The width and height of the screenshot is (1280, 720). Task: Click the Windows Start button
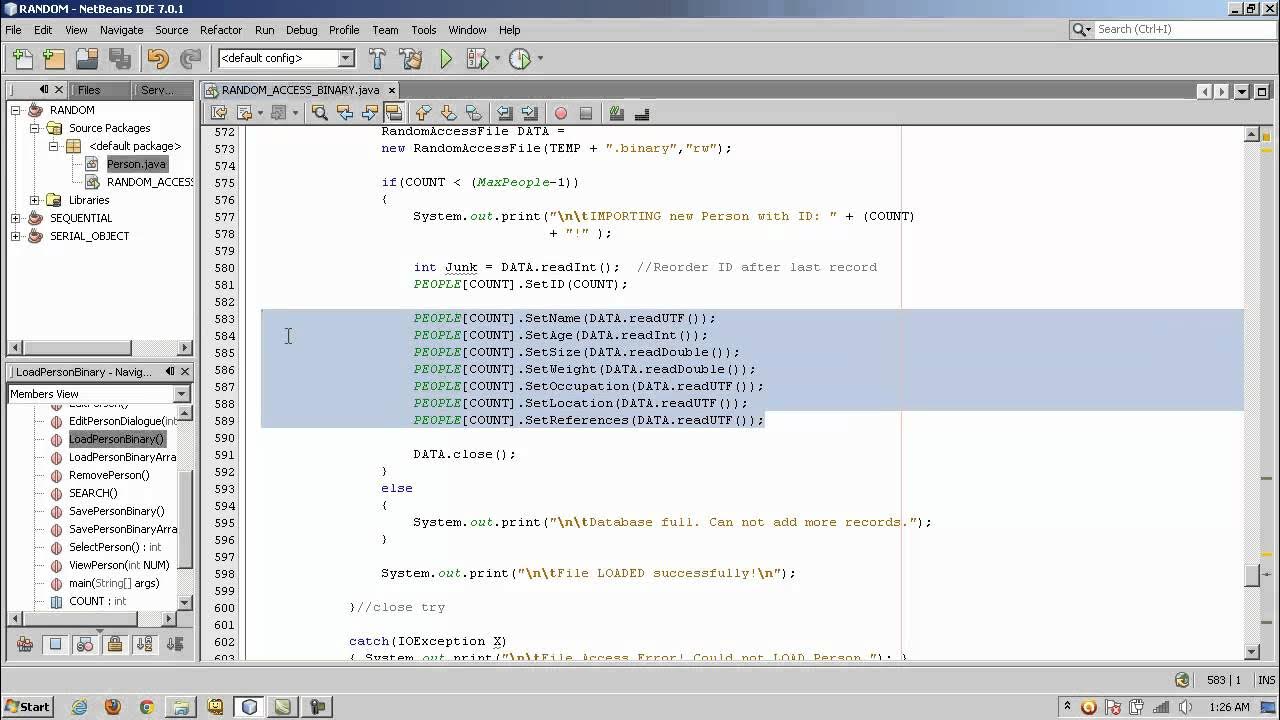click(27, 706)
